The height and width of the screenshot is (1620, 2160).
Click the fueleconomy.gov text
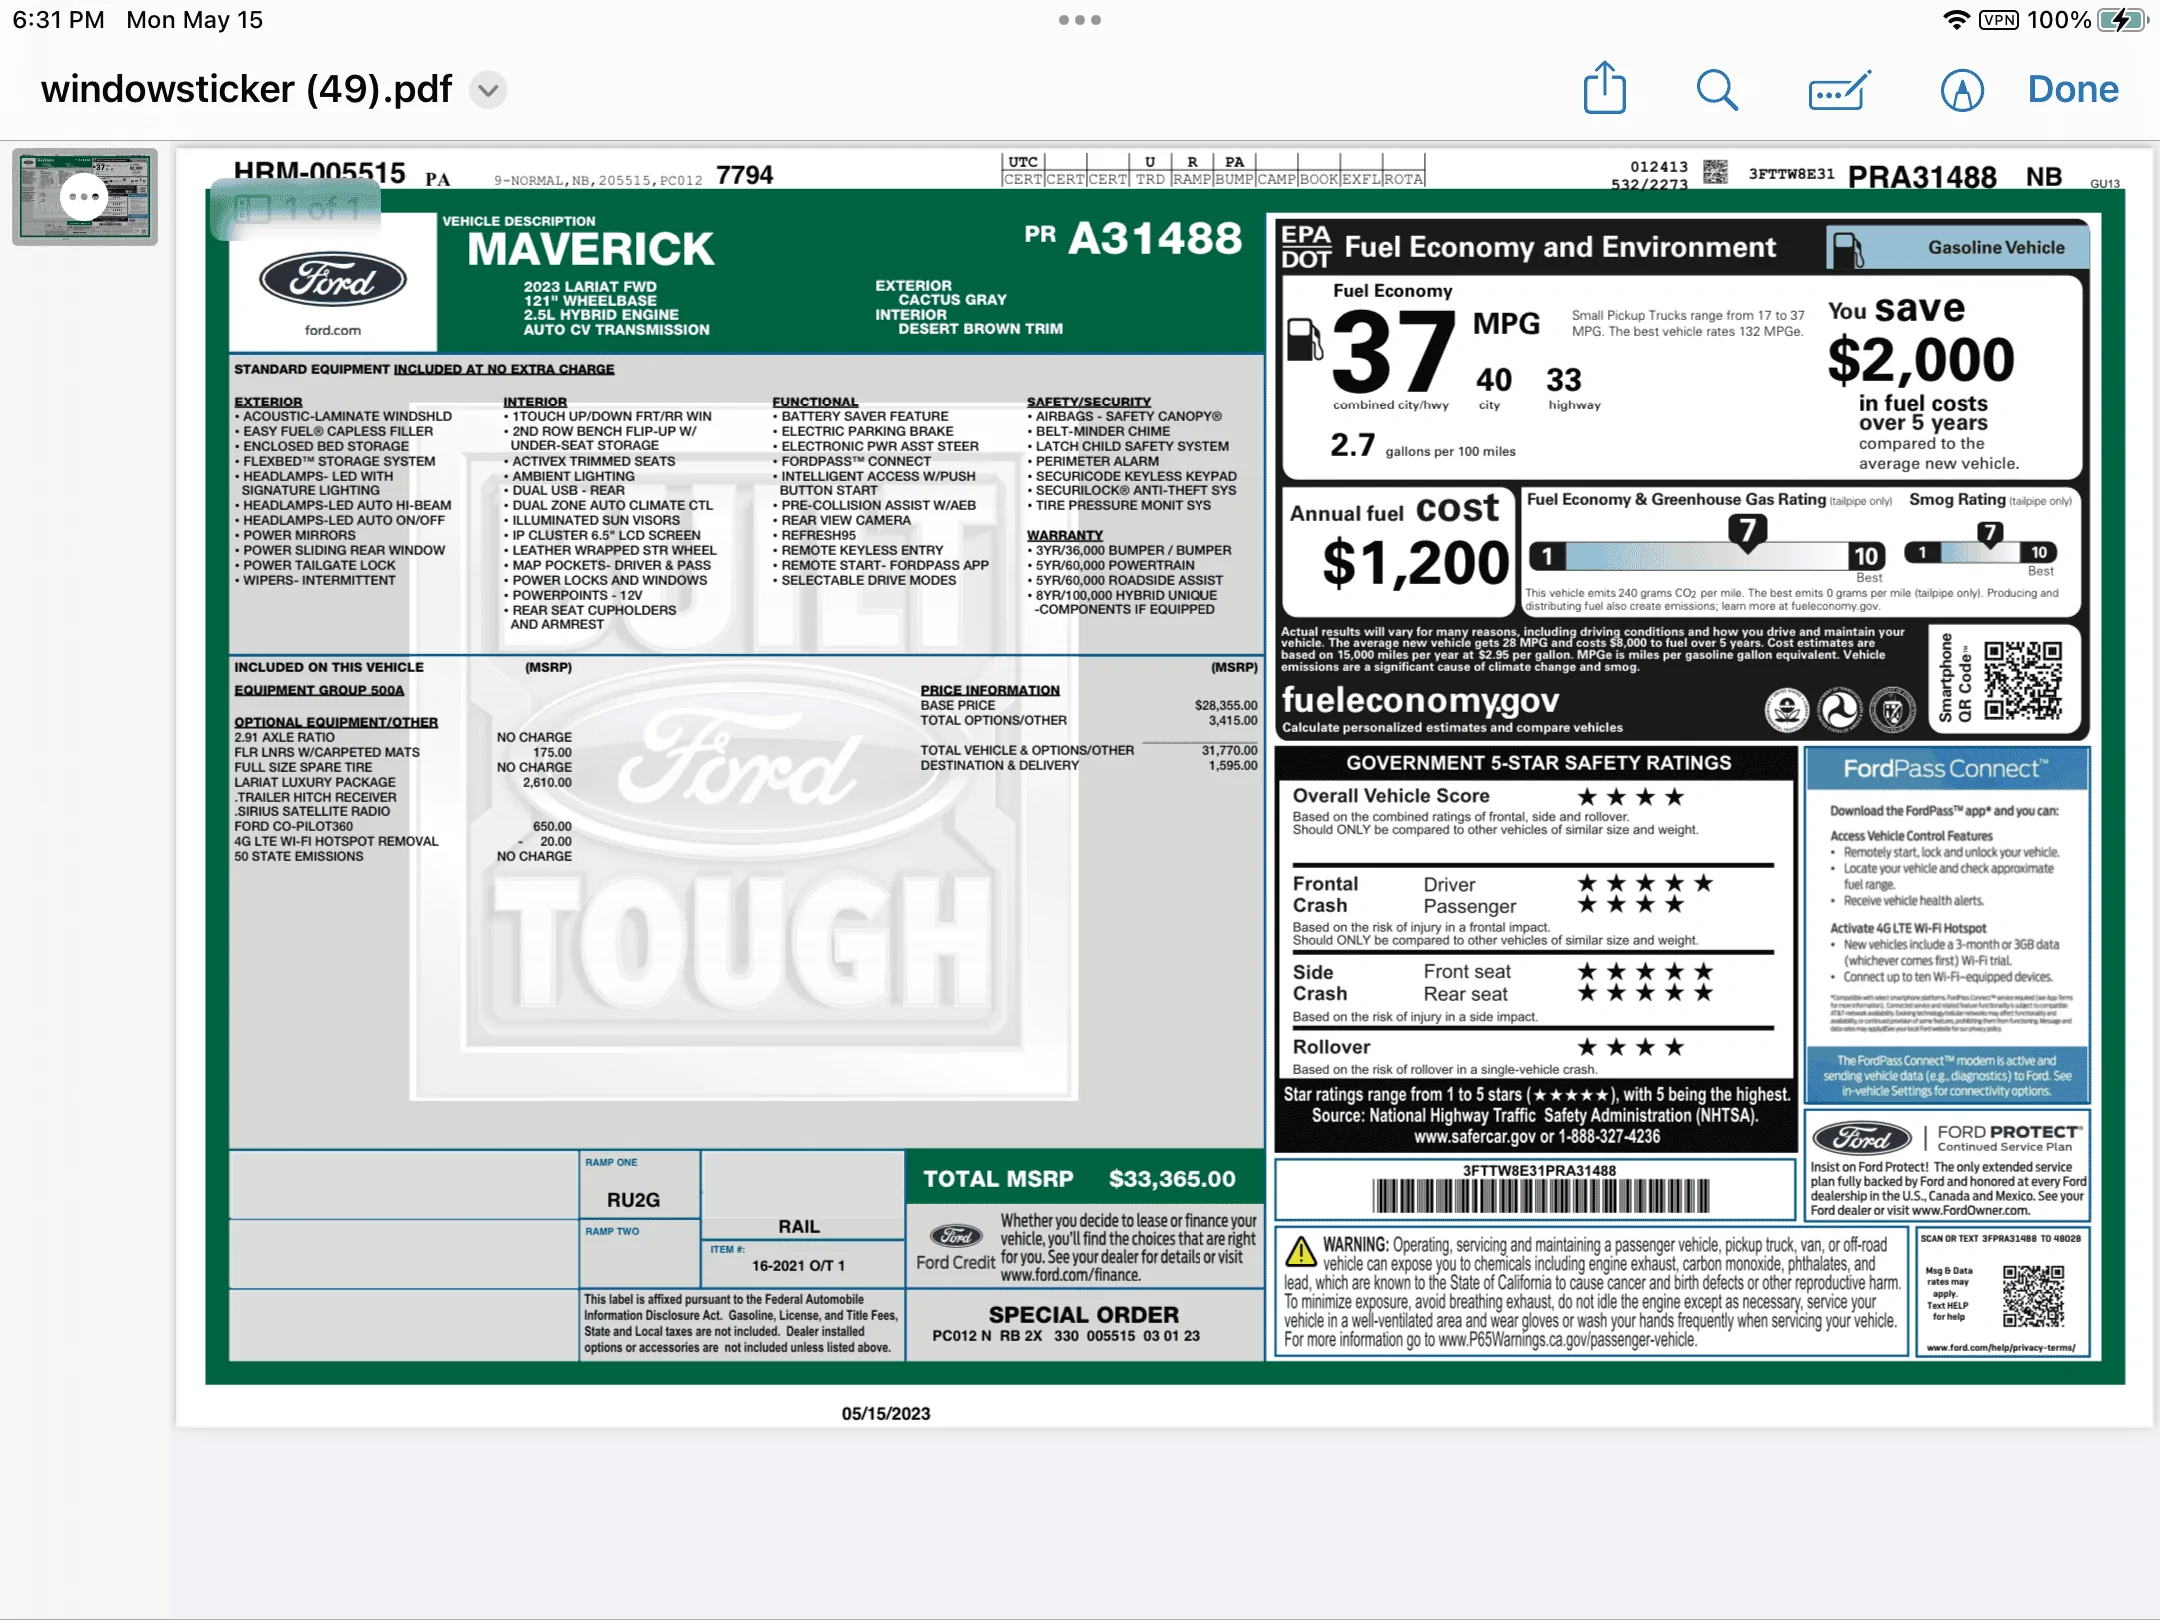[1421, 700]
